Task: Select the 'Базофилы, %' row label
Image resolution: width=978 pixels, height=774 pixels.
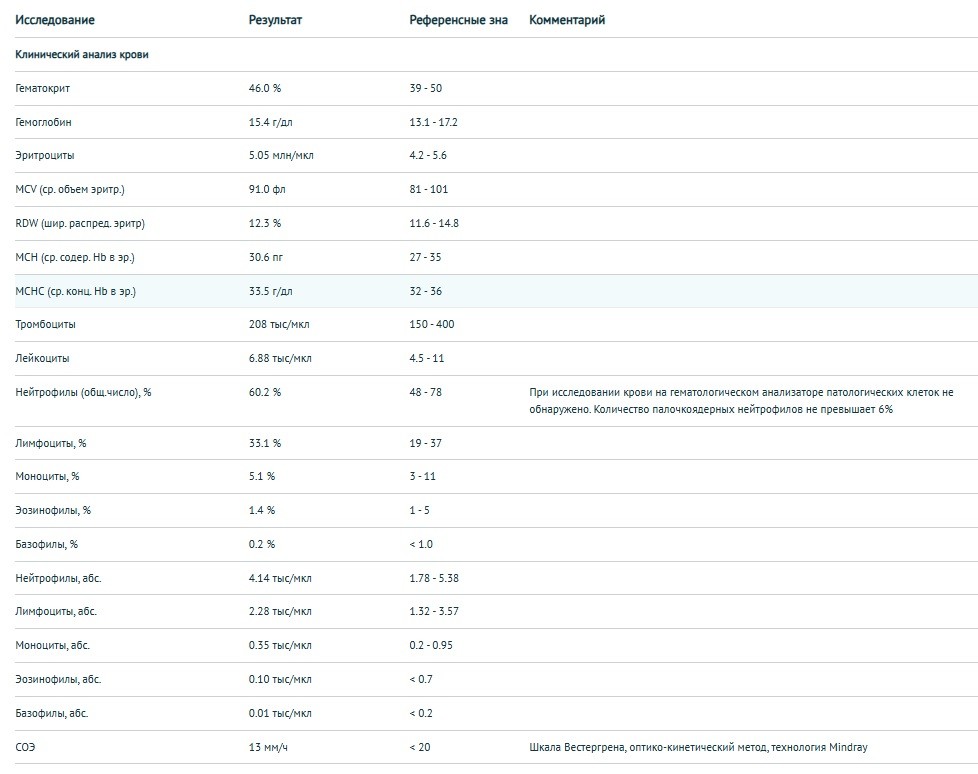Action: tap(47, 545)
